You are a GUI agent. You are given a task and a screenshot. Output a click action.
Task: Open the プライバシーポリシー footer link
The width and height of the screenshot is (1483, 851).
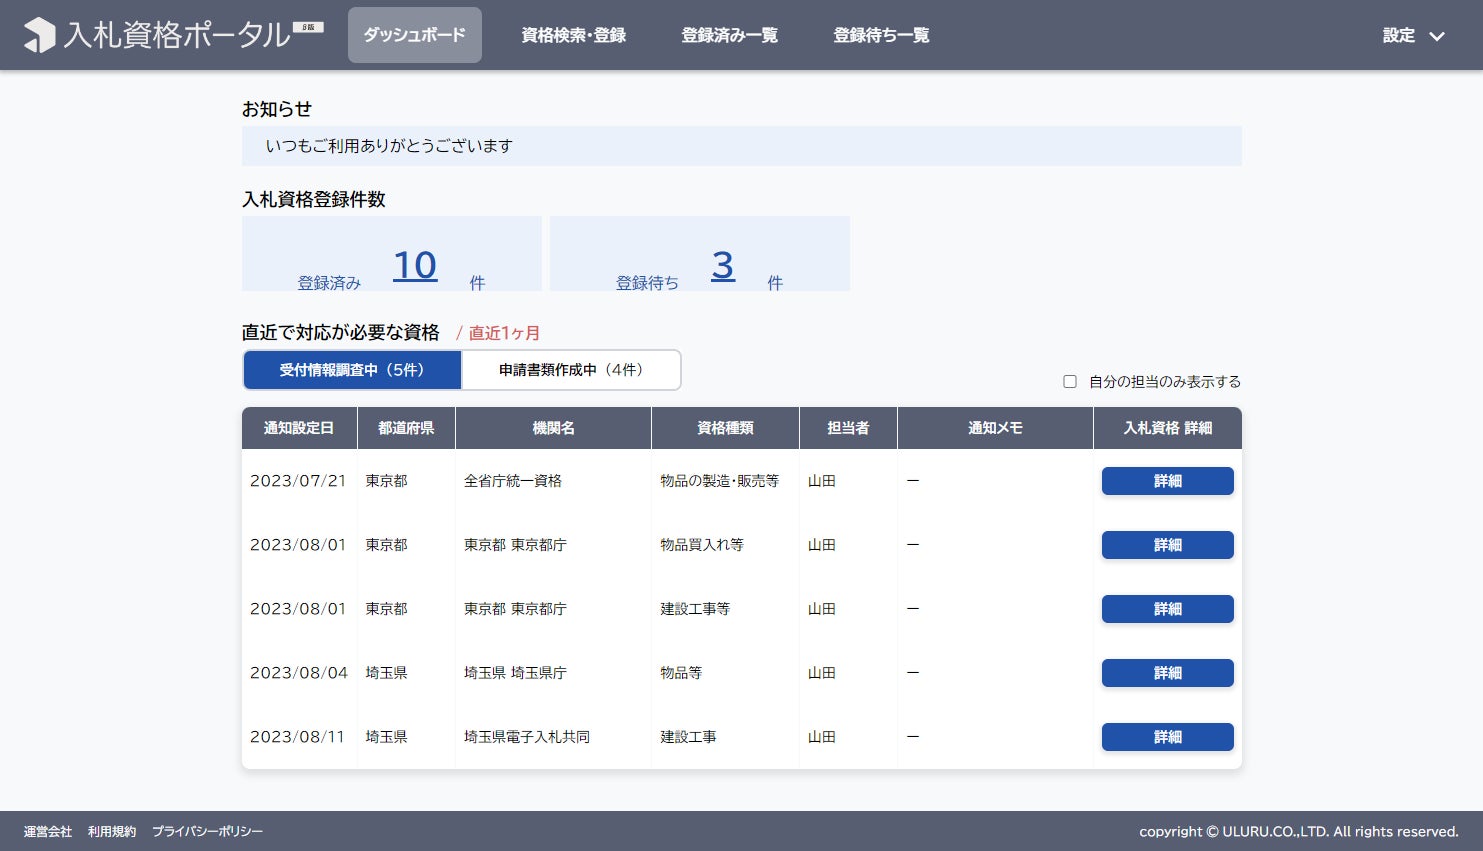coord(208,832)
